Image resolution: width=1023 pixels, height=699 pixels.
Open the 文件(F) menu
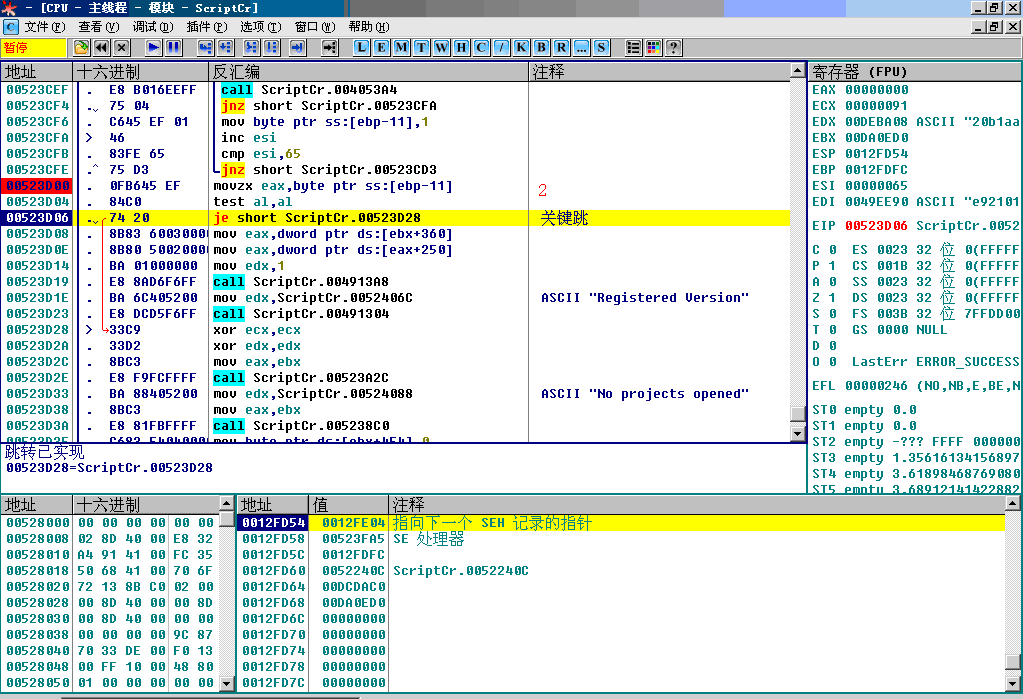(x=45, y=27)
